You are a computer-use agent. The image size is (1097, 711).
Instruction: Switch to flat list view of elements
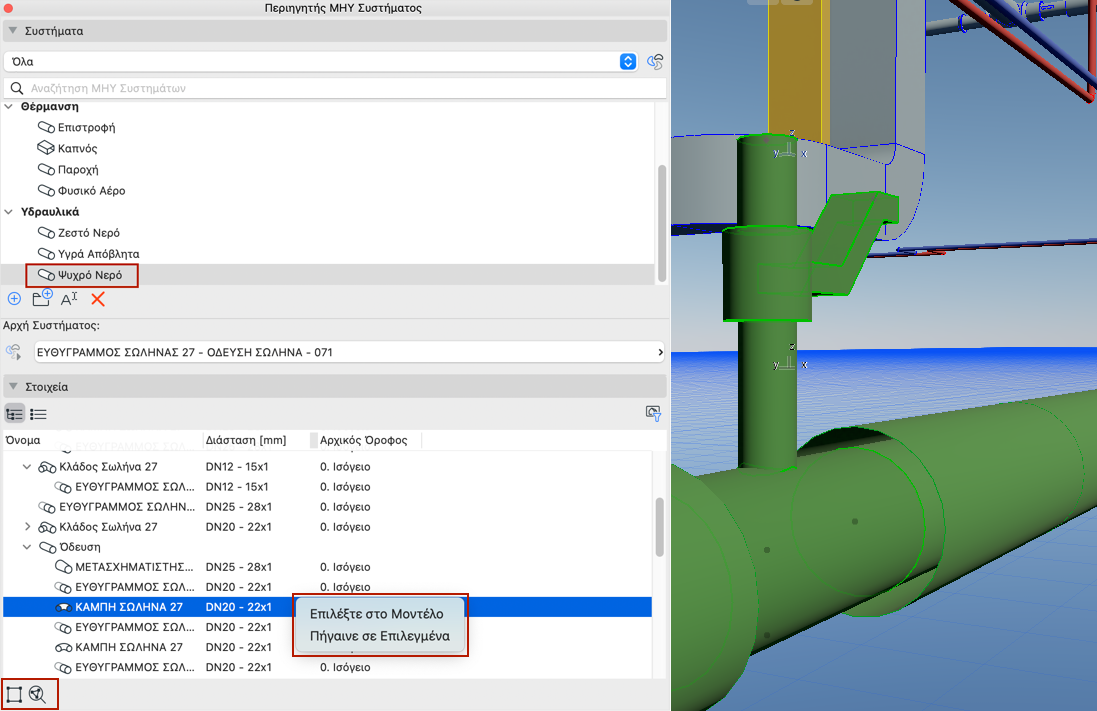pos(39,414)
